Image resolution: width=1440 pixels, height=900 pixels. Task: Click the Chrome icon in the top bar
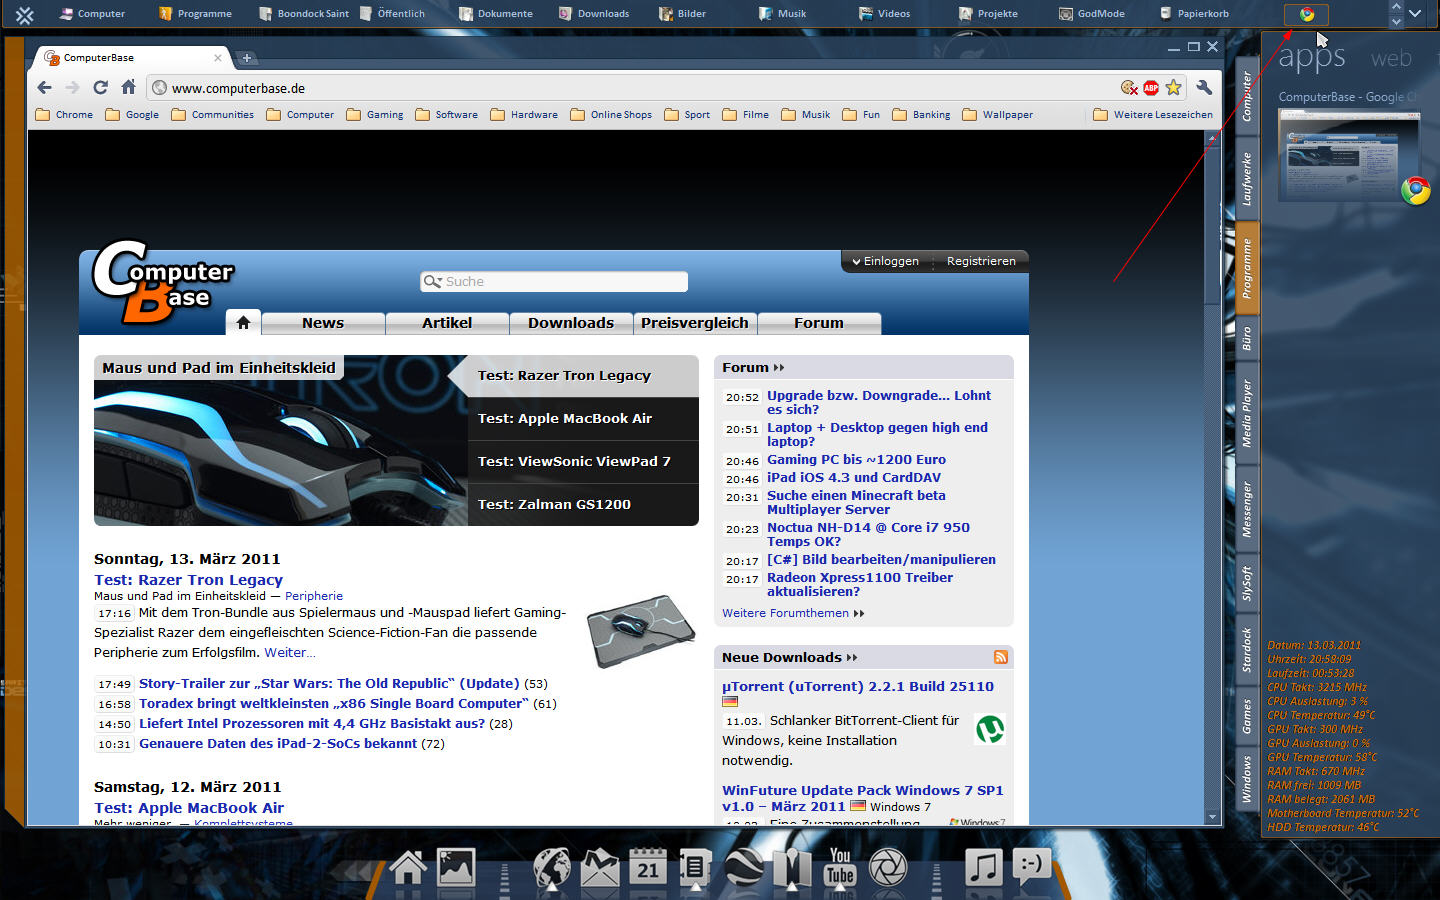pos(1307,14)
